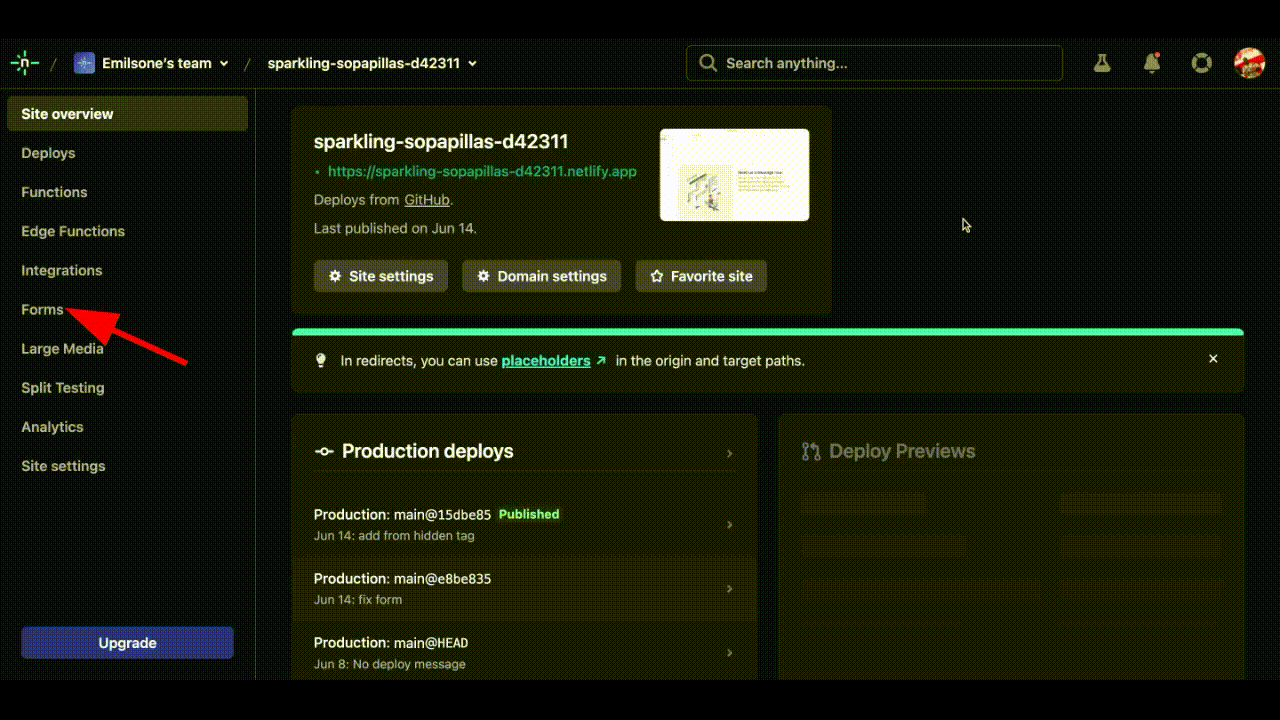Click the Site settings button

click(x=381, y=276)
